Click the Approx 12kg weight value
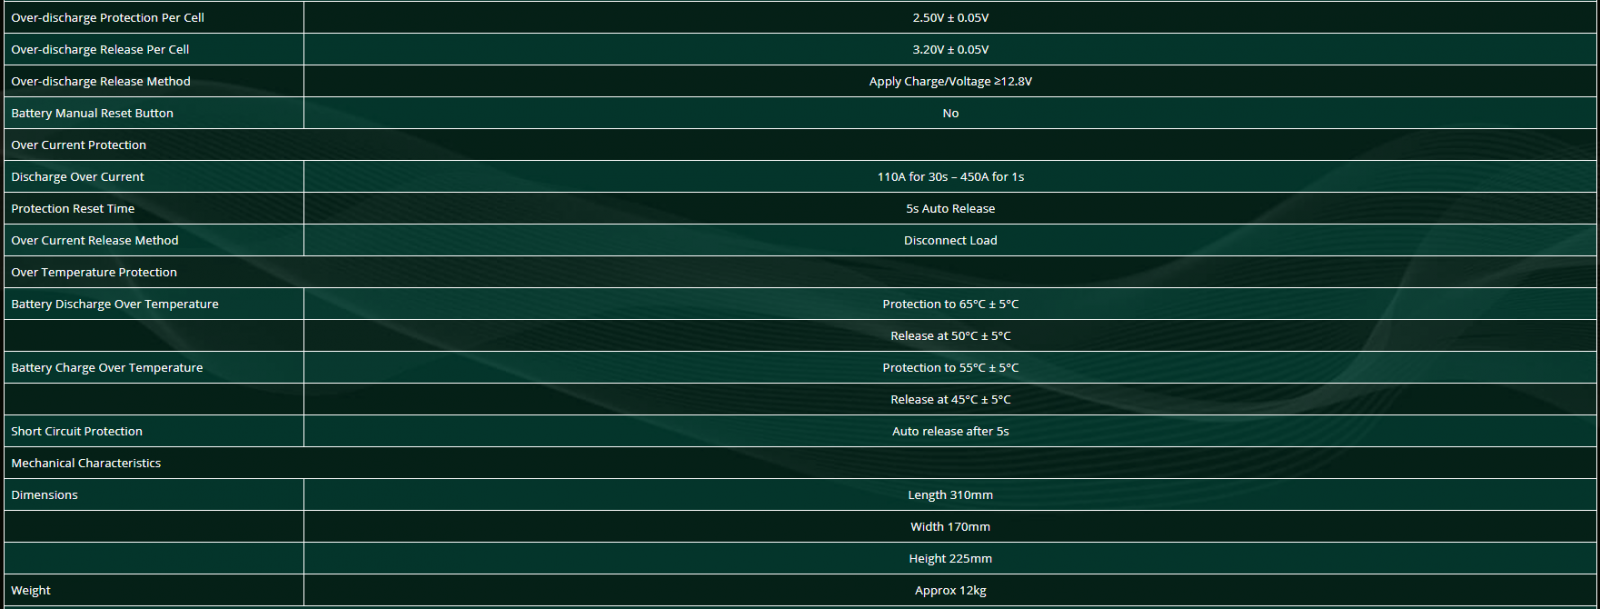 pyautogui.click(x=950, y=591)
